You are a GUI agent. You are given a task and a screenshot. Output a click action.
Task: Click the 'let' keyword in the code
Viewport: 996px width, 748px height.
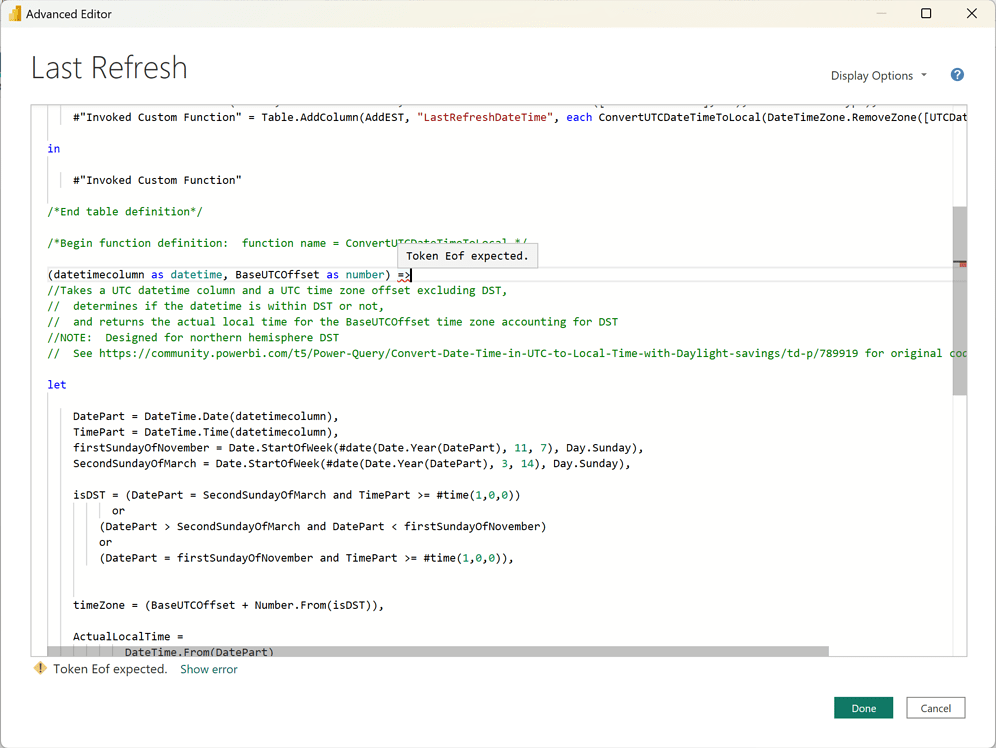coord(56,384)
